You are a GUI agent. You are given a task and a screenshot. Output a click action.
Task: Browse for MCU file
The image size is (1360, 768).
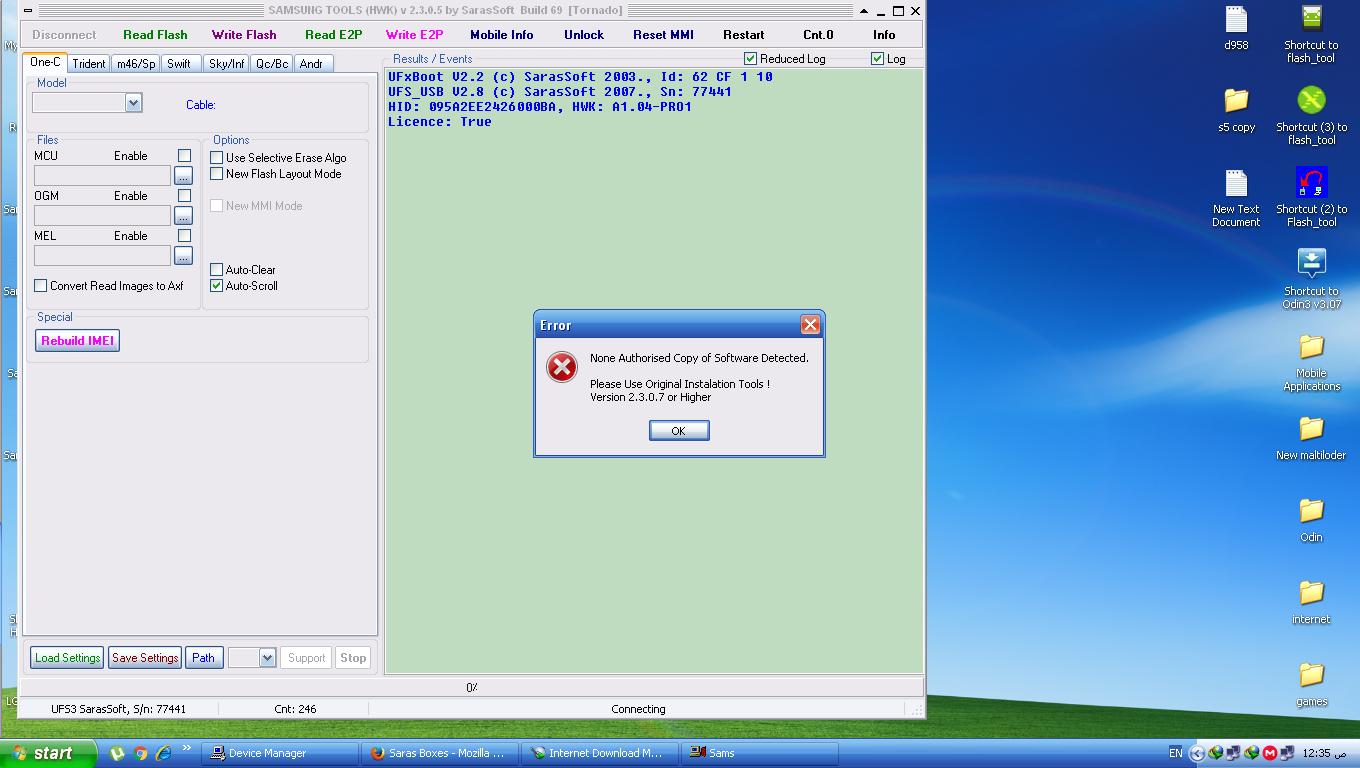(x=183, y=175)
